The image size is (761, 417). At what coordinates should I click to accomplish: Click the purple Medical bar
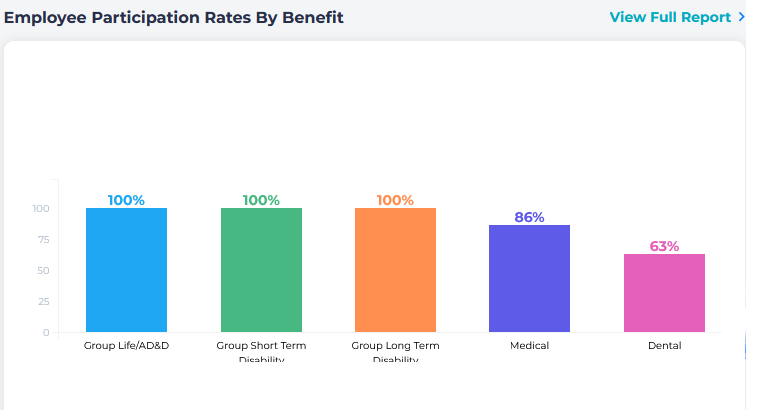click(529, 279)
